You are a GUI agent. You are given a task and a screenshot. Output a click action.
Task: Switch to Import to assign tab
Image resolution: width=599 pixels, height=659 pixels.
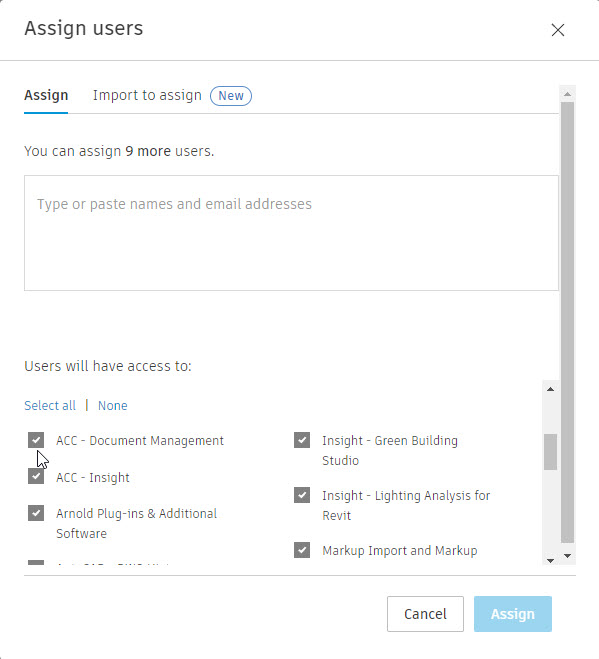coord(147,95)
